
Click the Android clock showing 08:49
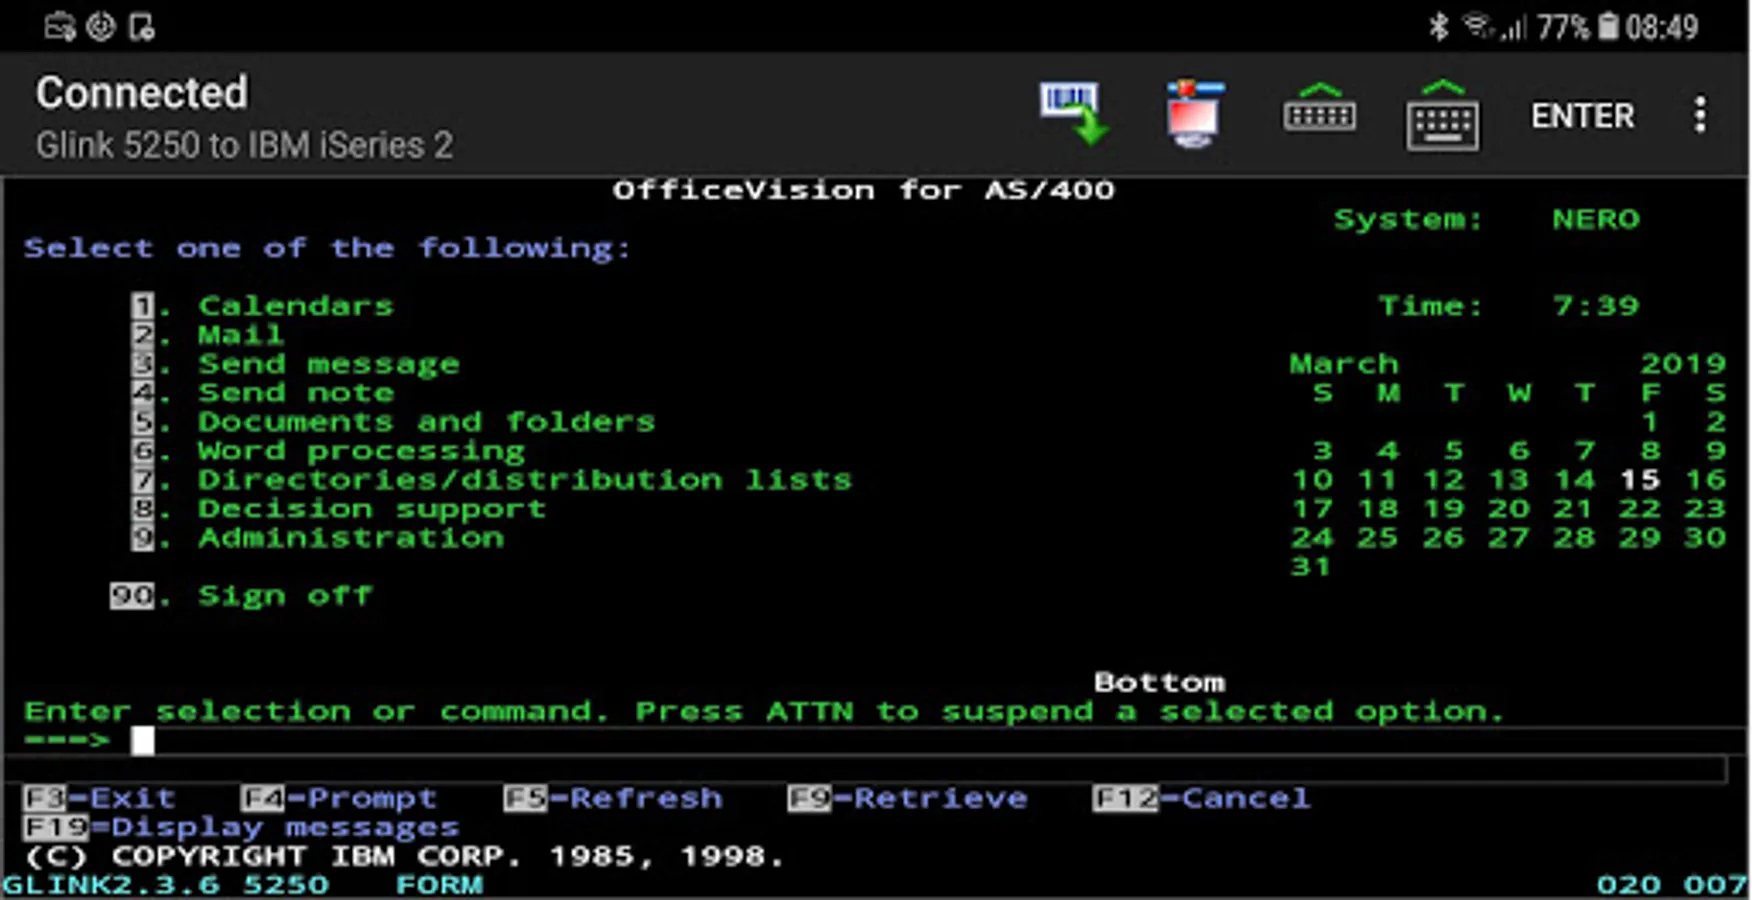pos(1662,27)
